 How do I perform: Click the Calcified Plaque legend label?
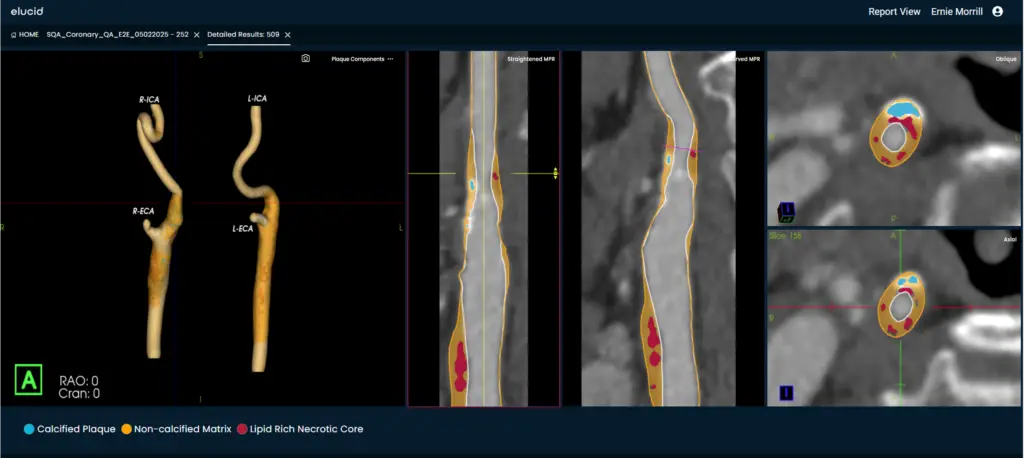(76, 429)
